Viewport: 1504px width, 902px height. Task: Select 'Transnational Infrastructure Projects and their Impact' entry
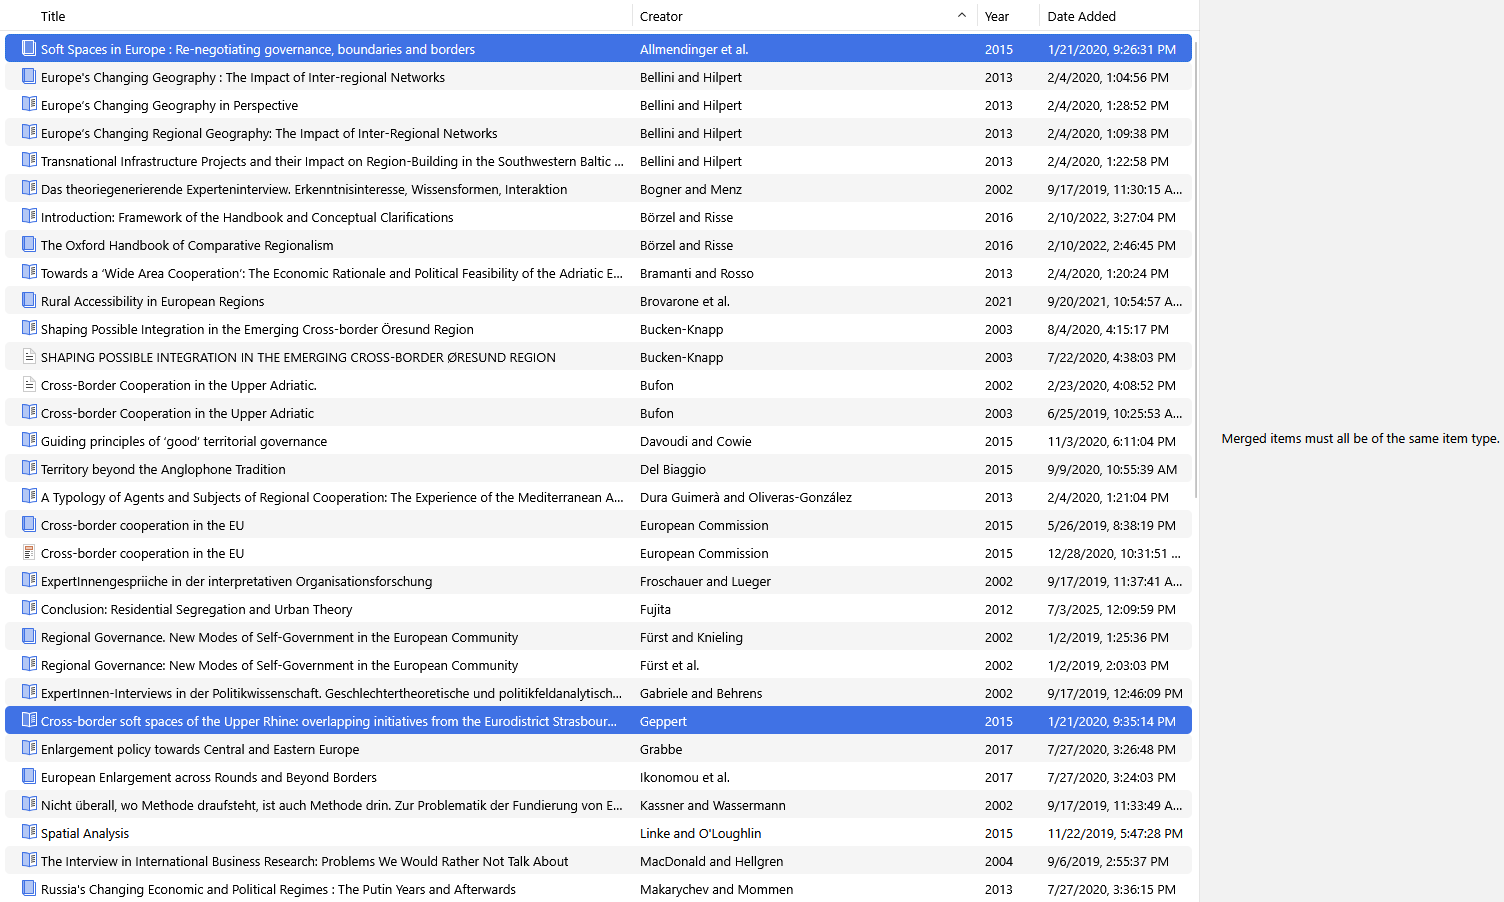598,161
